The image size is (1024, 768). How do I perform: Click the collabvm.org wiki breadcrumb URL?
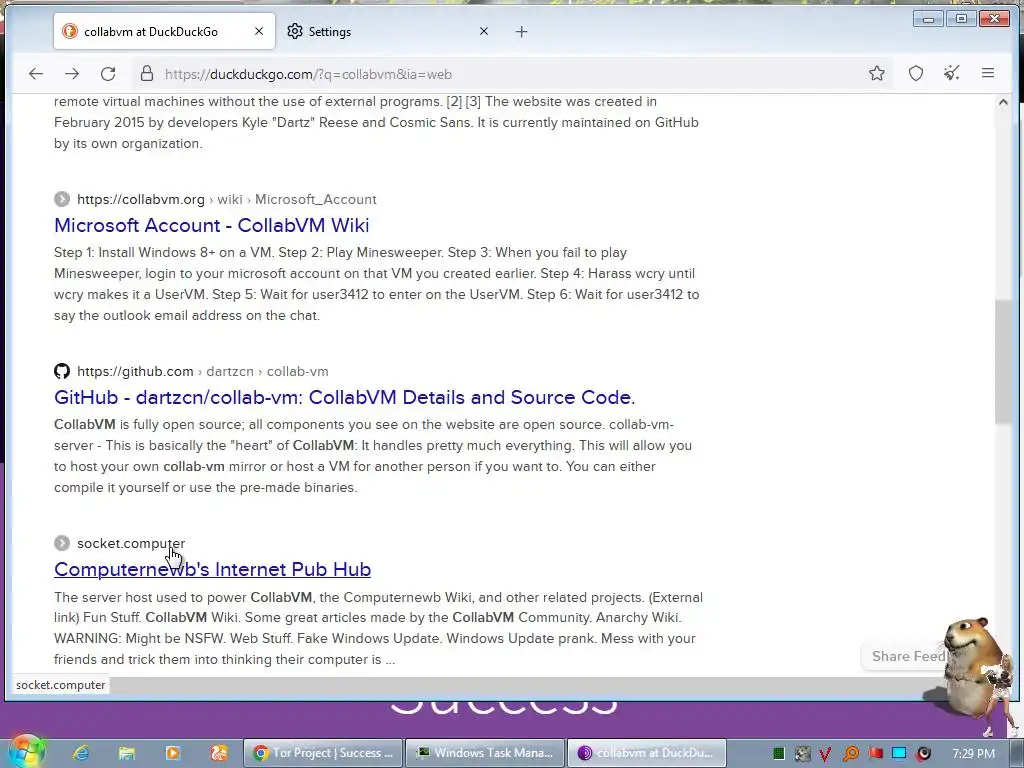pyautogui.click(x=227, y=199)
